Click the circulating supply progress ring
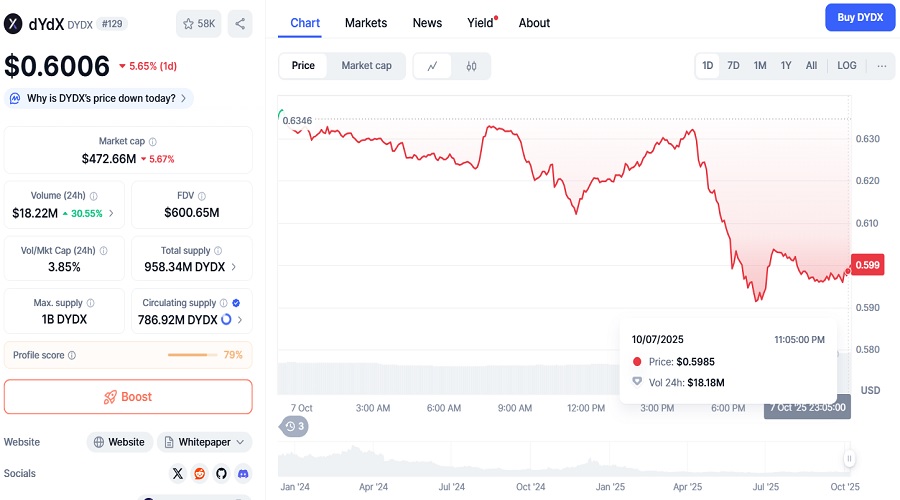The height and width of the screenshot is (500, 900). [x=226, y=320]
